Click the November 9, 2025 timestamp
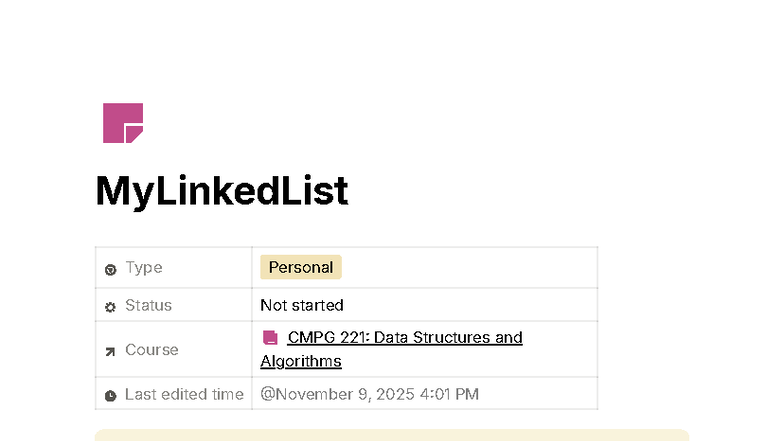This screenshot has width=784, height=441. point(369,394)
